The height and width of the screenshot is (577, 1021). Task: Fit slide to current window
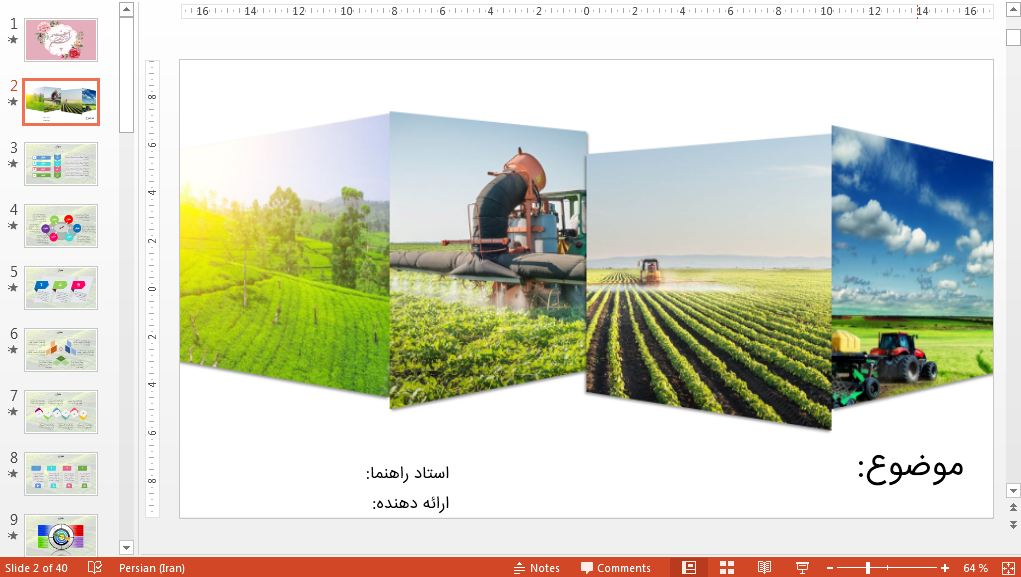tap(1008, 567)
